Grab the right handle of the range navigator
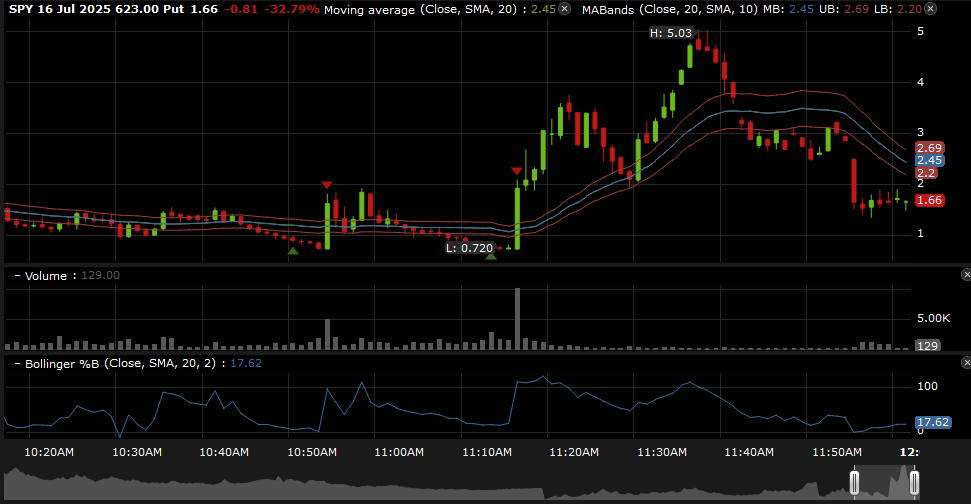 (x=914, y=484)
